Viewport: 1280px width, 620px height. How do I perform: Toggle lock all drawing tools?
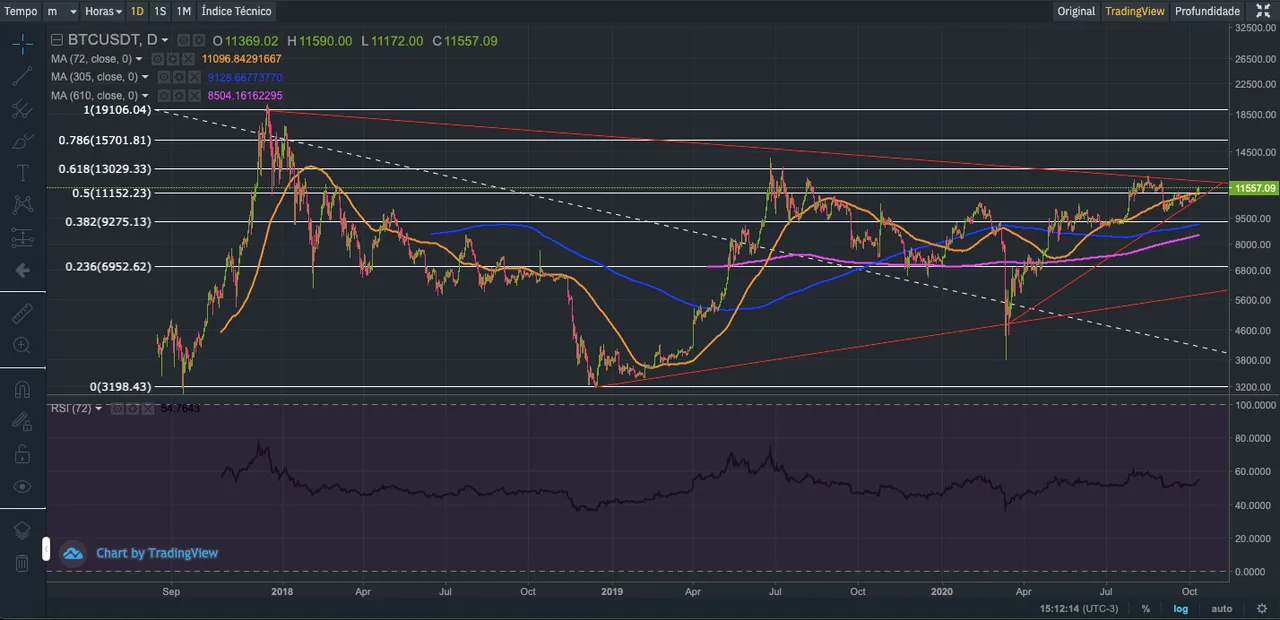click(x=22, y=454)
